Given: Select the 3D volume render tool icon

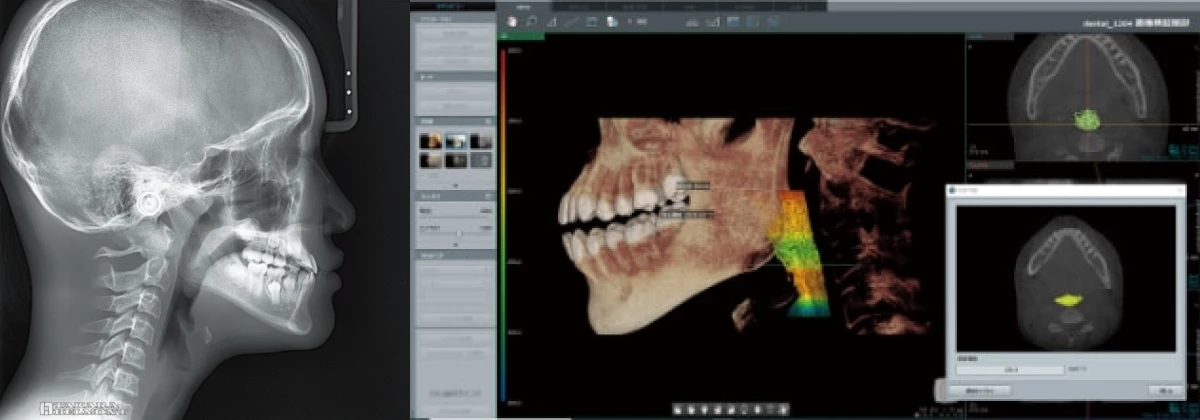Looking at the screenshot, I should click(x=512, y=20).
